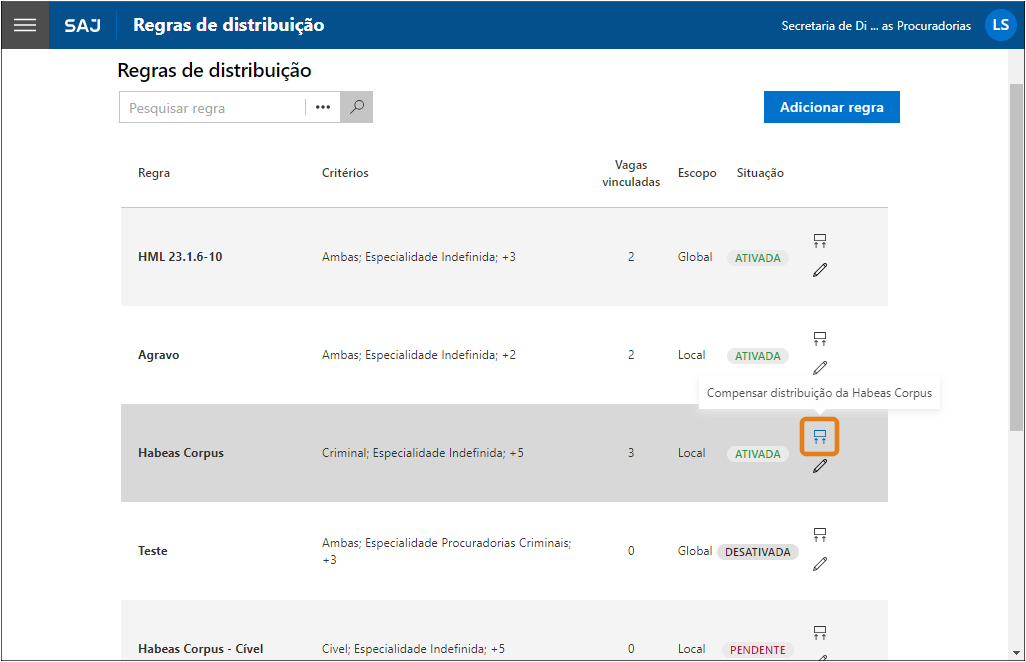This screenshot has width=1026, height=662.
Task: Open compensate distribution for Habeas Corpus - Cível
Action: click(820, 632)
